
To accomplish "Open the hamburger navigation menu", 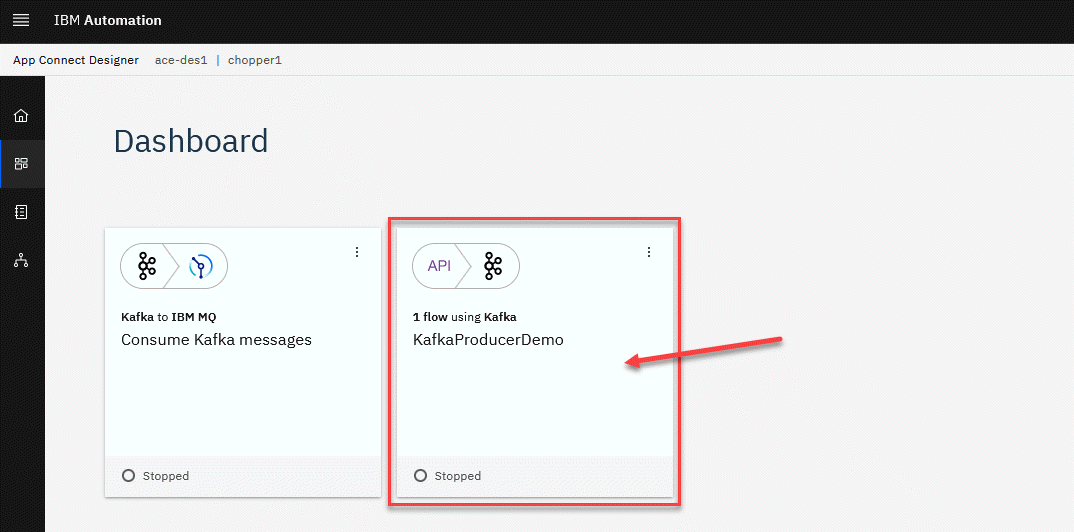I will coord(21,21).
